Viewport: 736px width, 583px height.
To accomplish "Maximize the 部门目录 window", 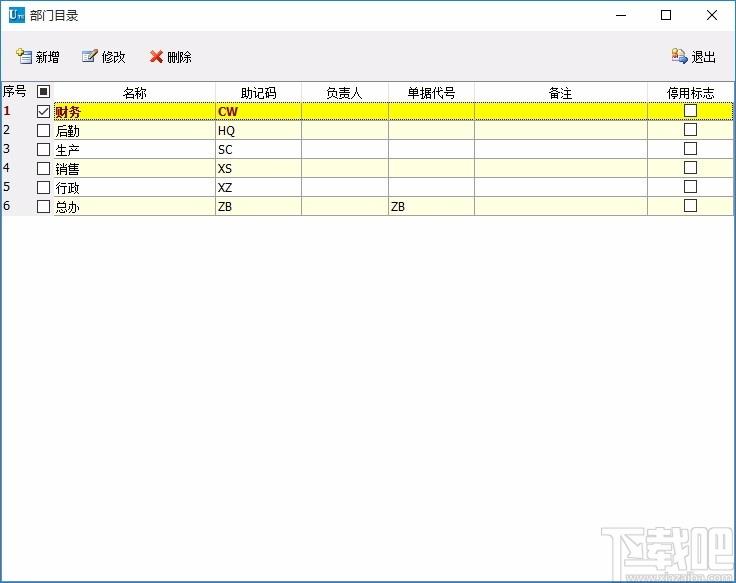I will tap(666, 15).
